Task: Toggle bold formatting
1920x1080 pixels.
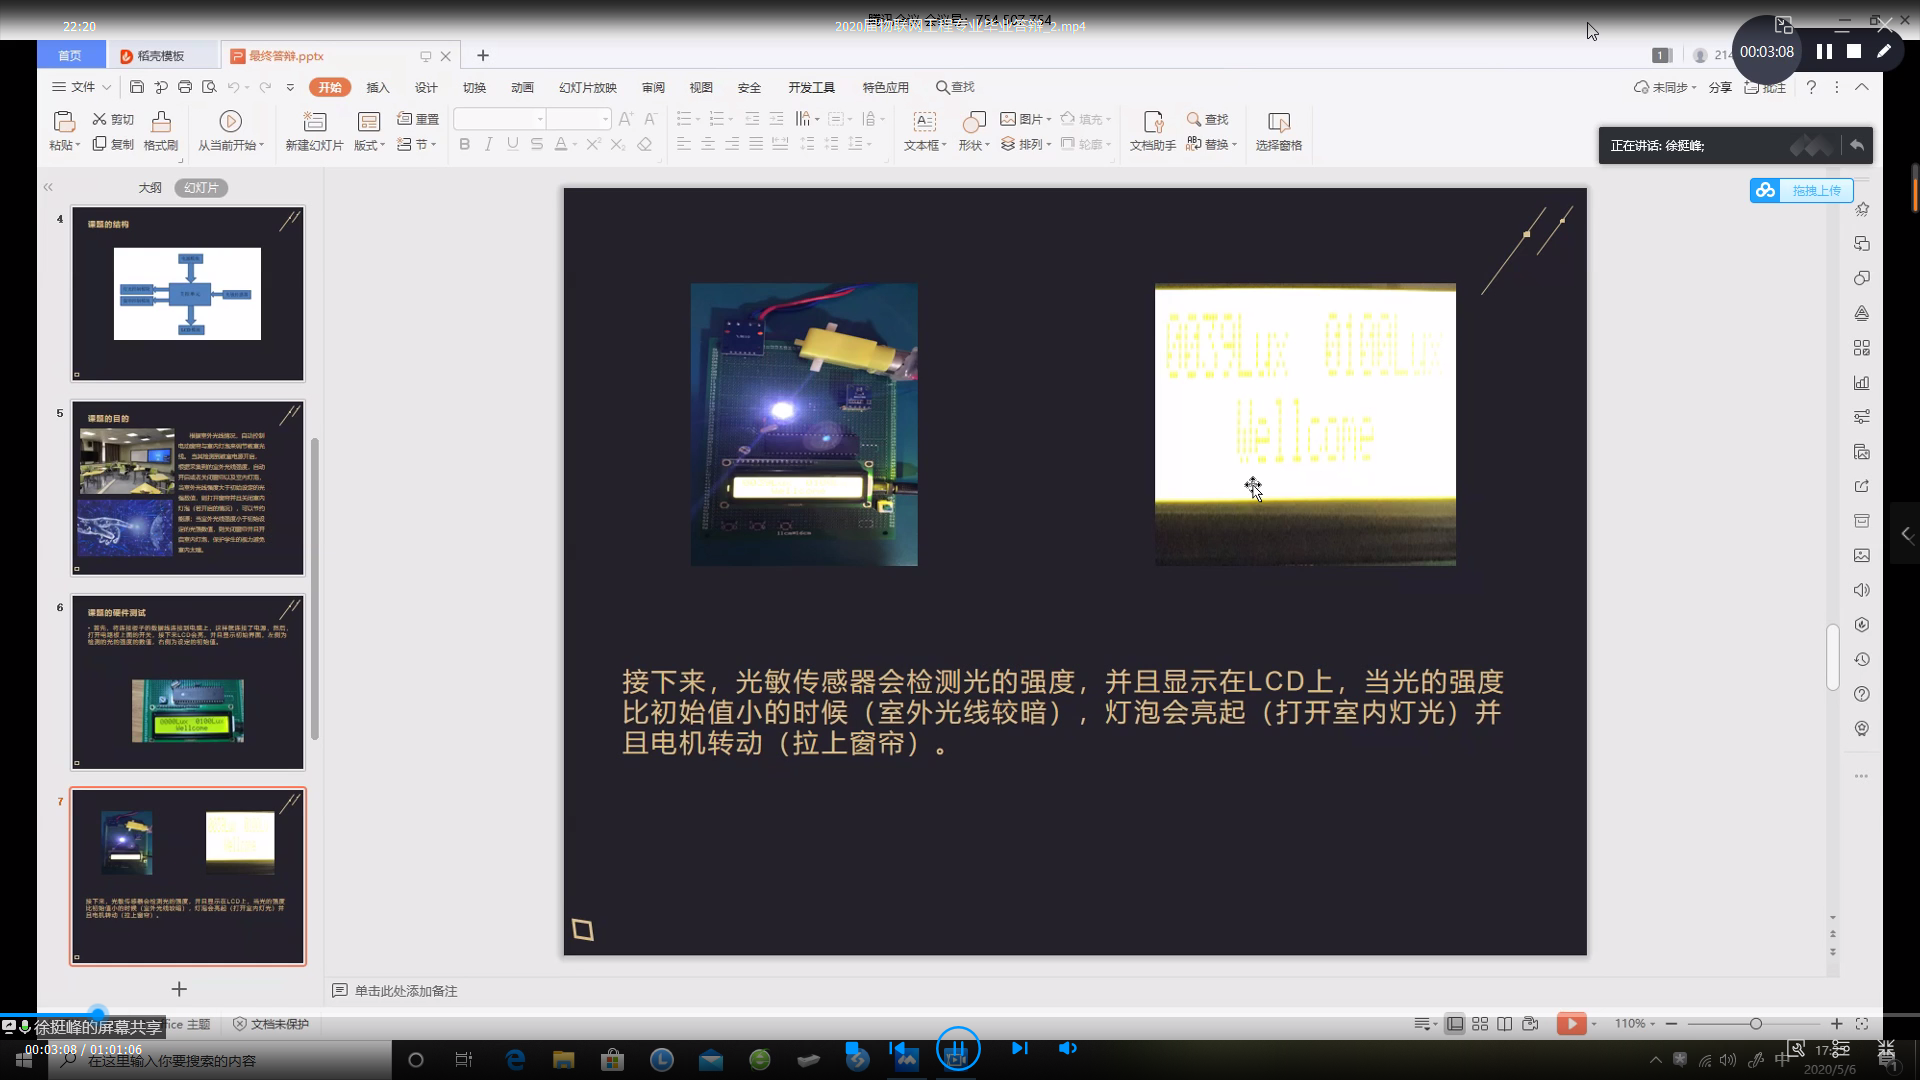Action: pos(464,144)
